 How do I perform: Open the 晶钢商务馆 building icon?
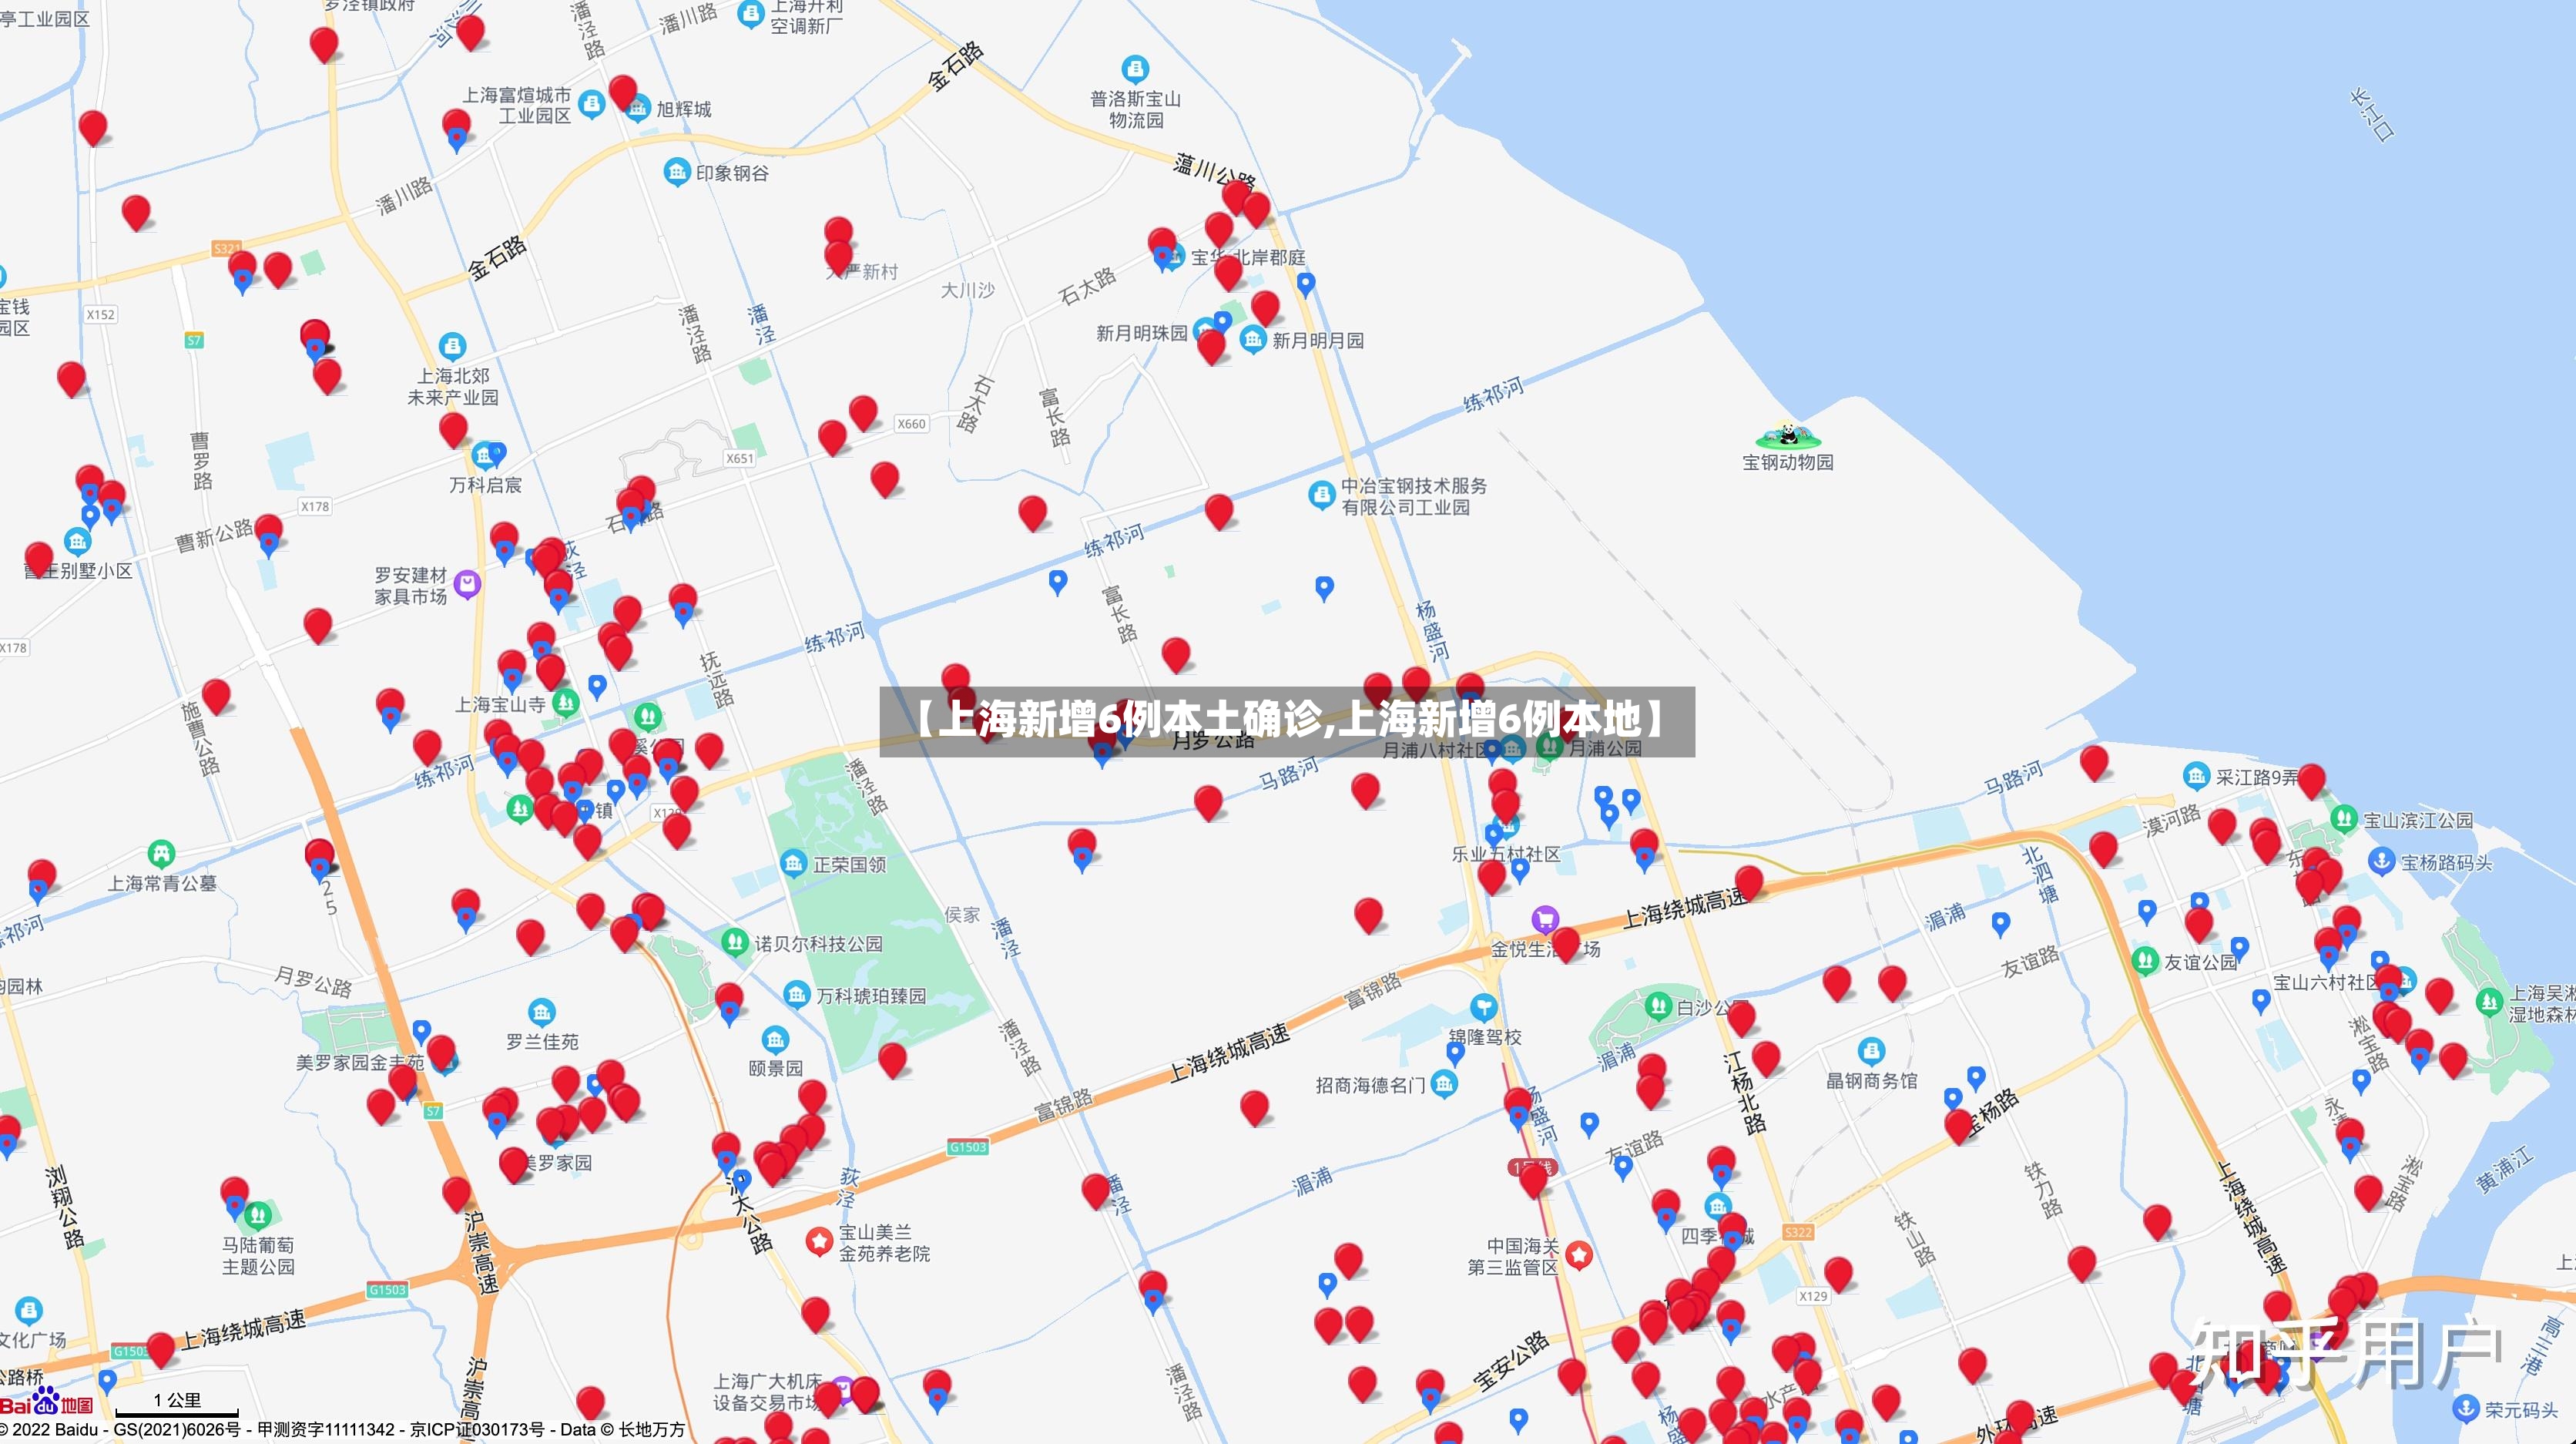point(1872,1051)
